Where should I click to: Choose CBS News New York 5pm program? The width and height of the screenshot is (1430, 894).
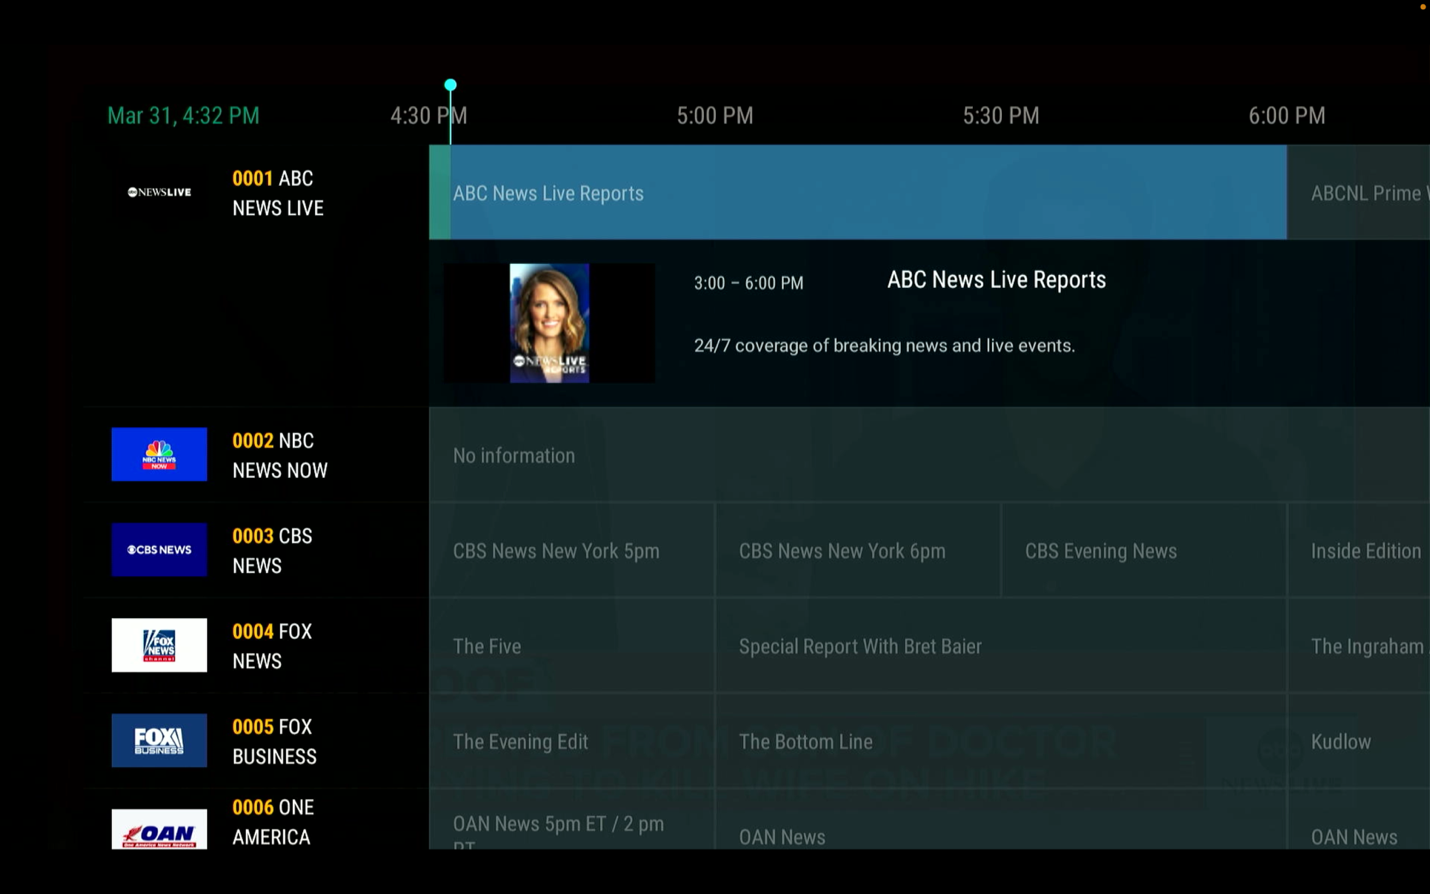click(572, 550)
